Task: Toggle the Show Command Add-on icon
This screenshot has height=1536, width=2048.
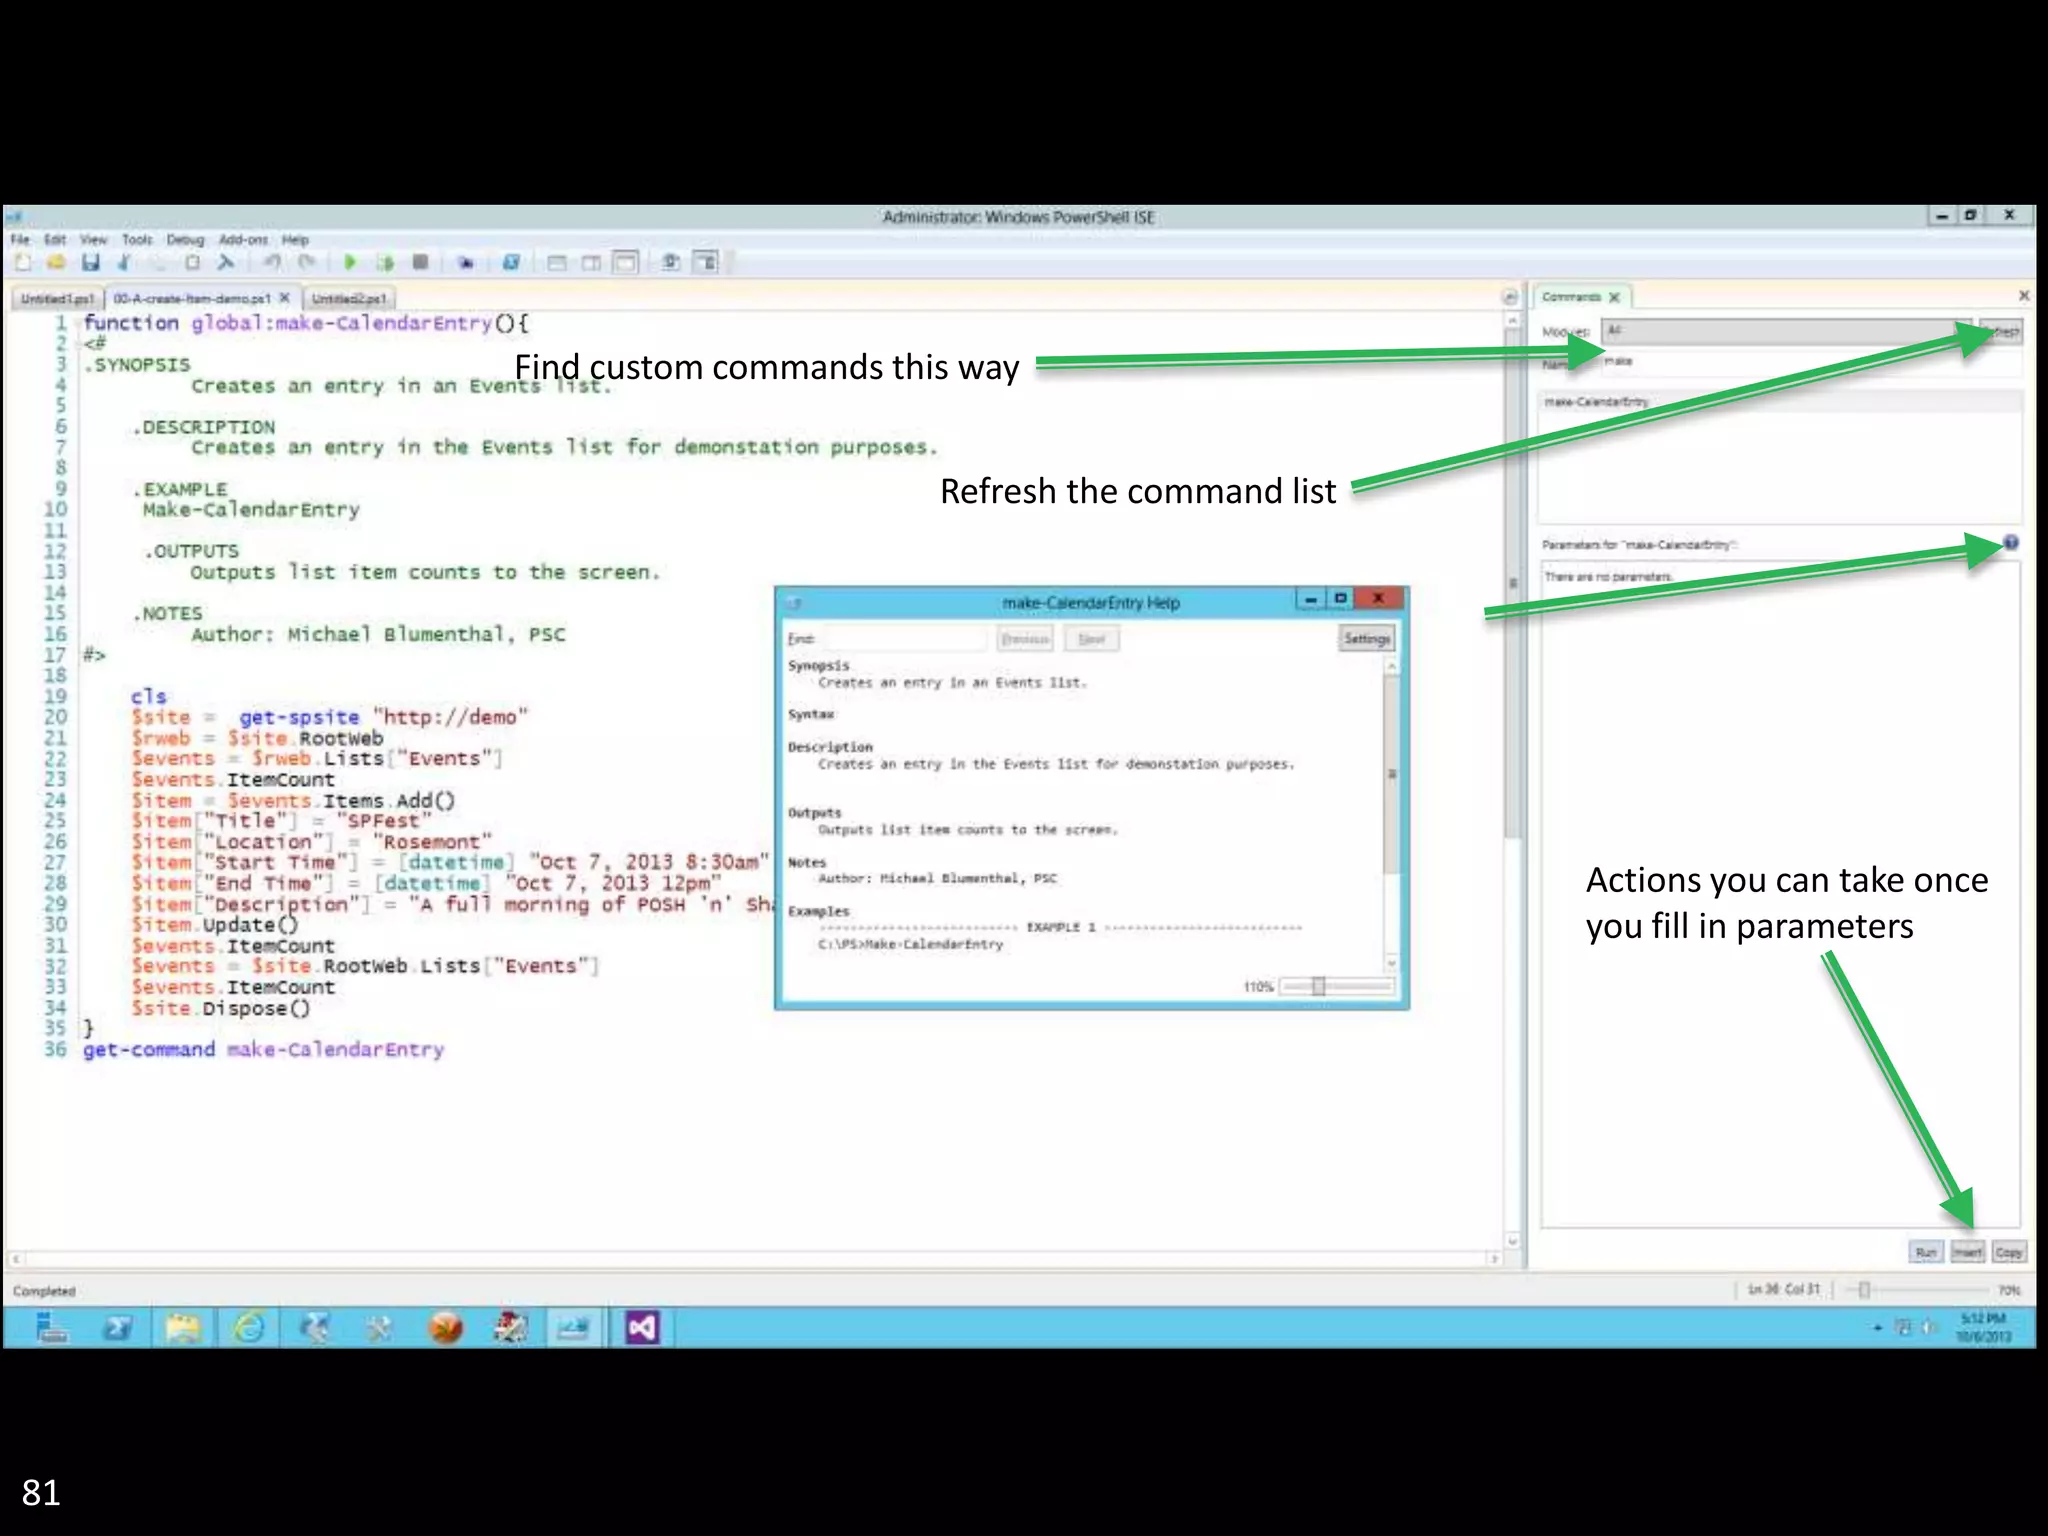Action: 706,262
